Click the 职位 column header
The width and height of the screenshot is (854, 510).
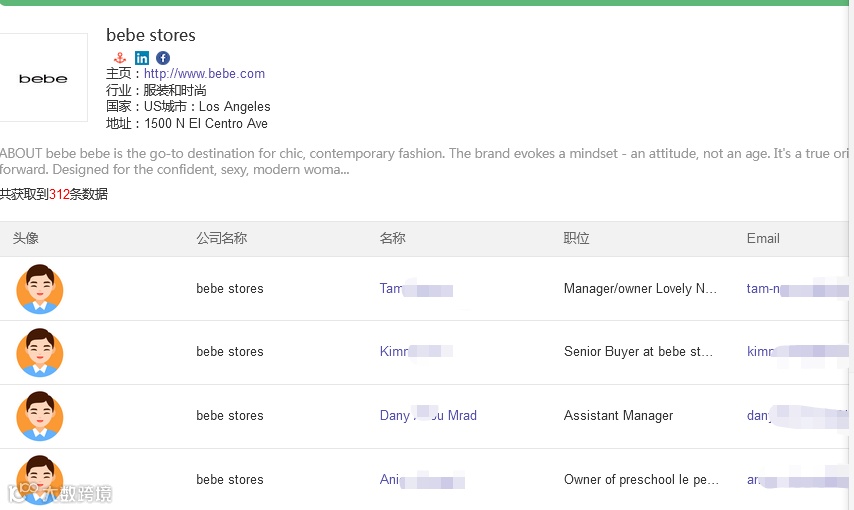(x=576, y=239)
